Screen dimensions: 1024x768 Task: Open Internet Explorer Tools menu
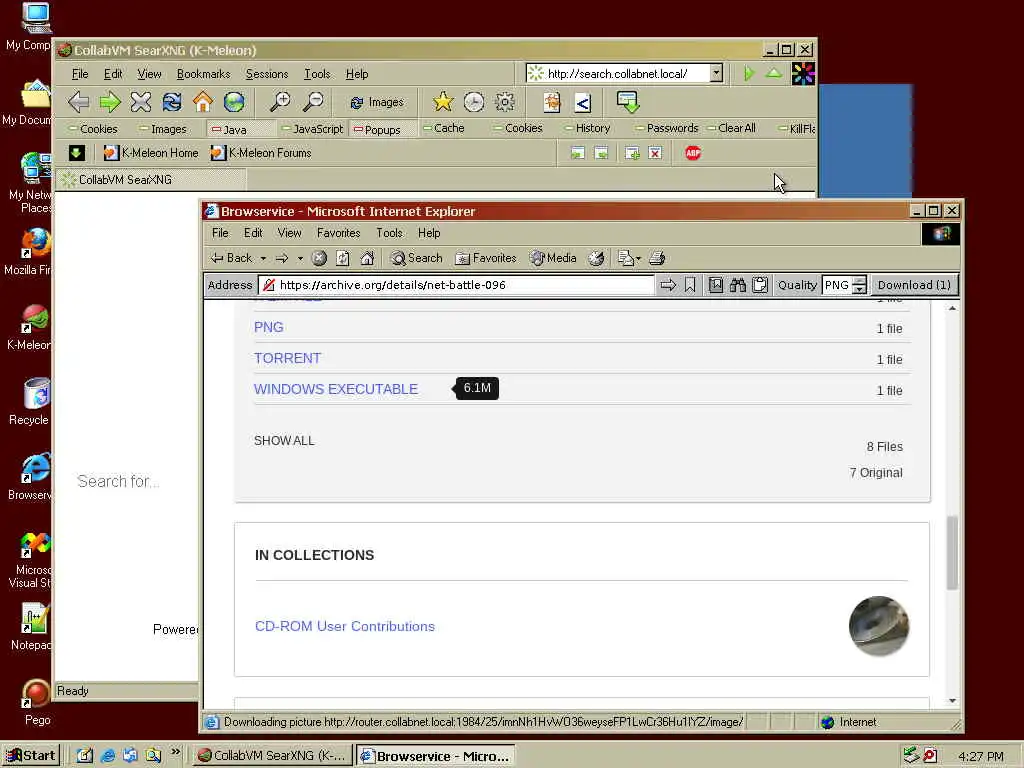(x=389, y=232)
